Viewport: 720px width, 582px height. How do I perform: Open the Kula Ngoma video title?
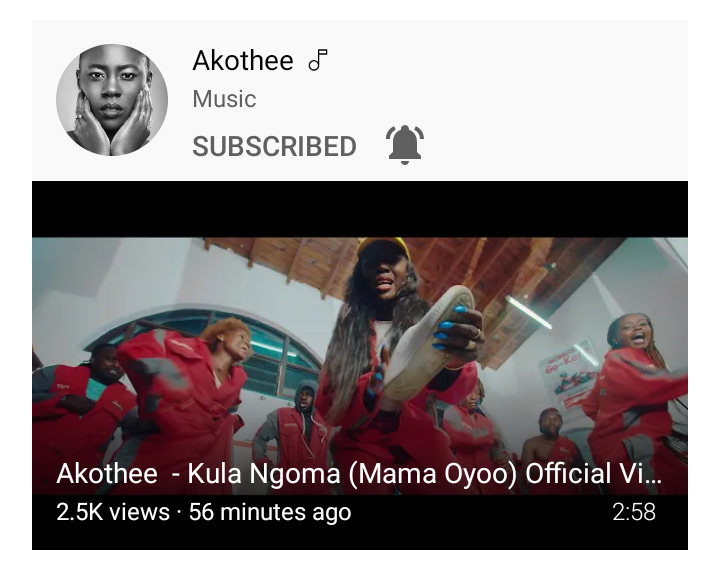[x=359, y=473]
